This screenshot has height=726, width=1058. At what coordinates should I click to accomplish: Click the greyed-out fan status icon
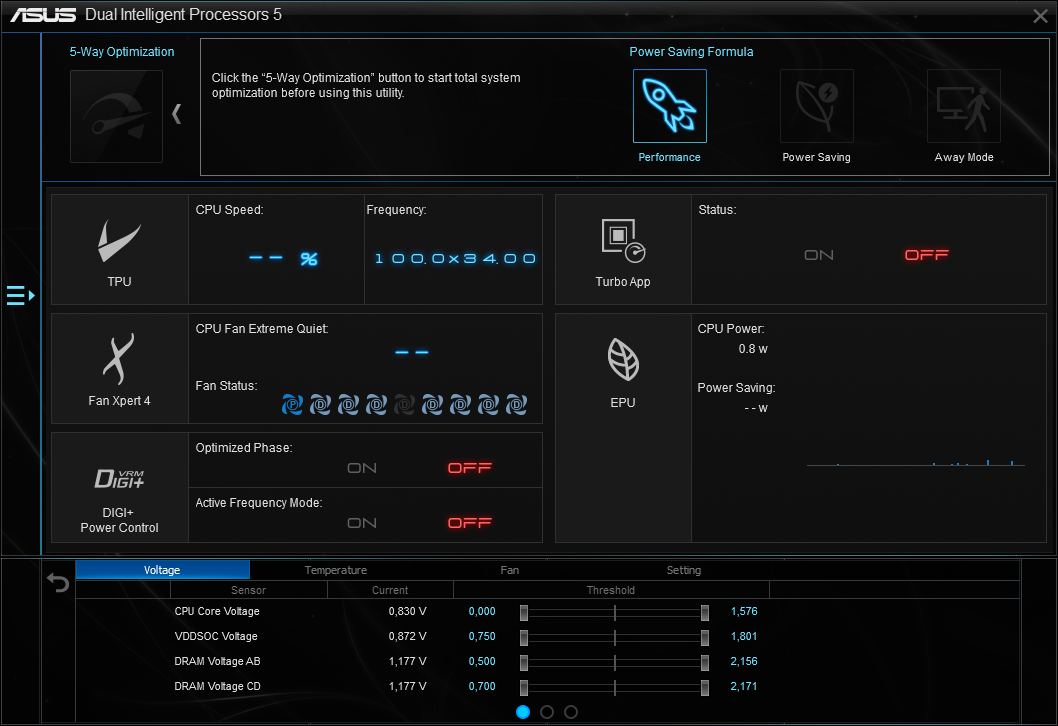click(x=404, y=404)
